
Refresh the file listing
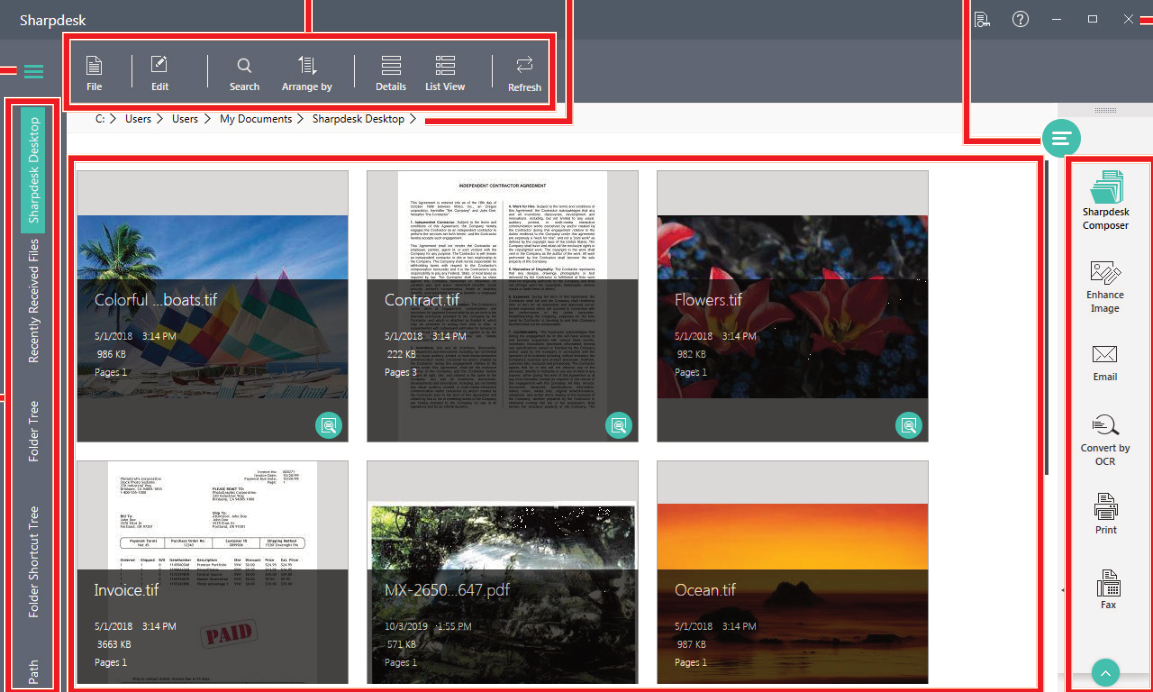pos(524,74)
